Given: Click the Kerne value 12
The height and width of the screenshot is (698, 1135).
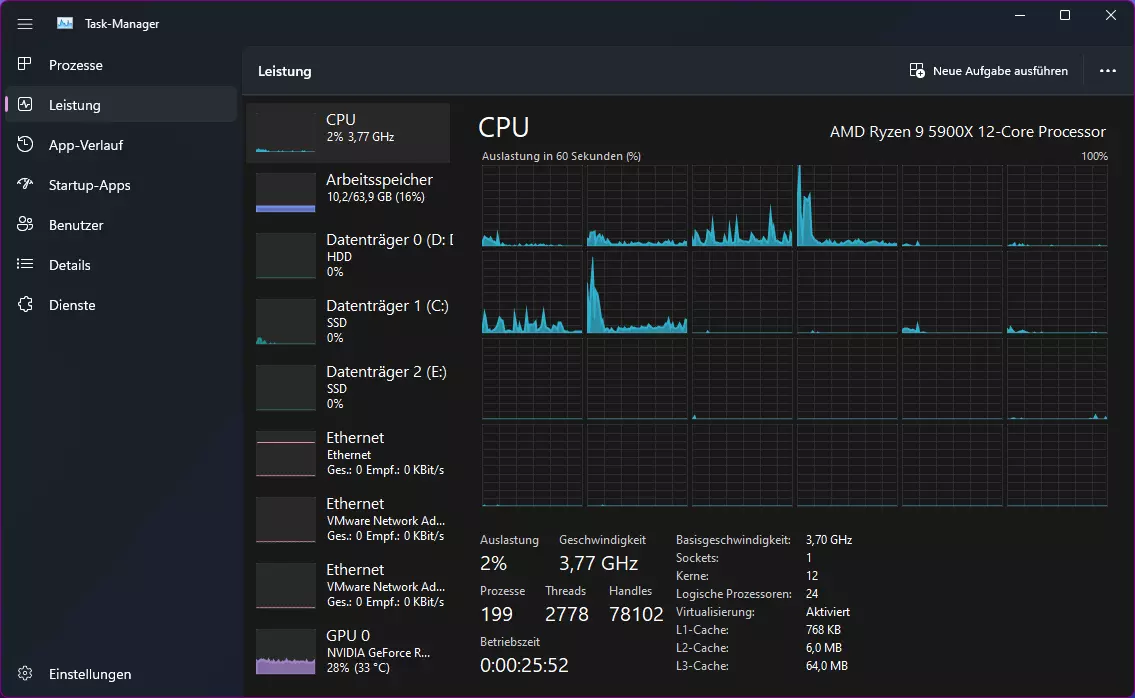Looking at the screenshot, I should point(811,576).
